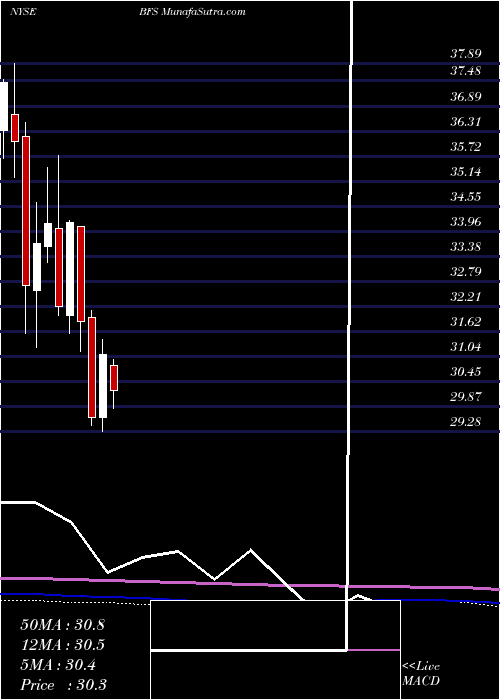This screenshot has height=700, width=500.
Task: Select the 31.62 price level label
Action: click(x=466, y=321)
